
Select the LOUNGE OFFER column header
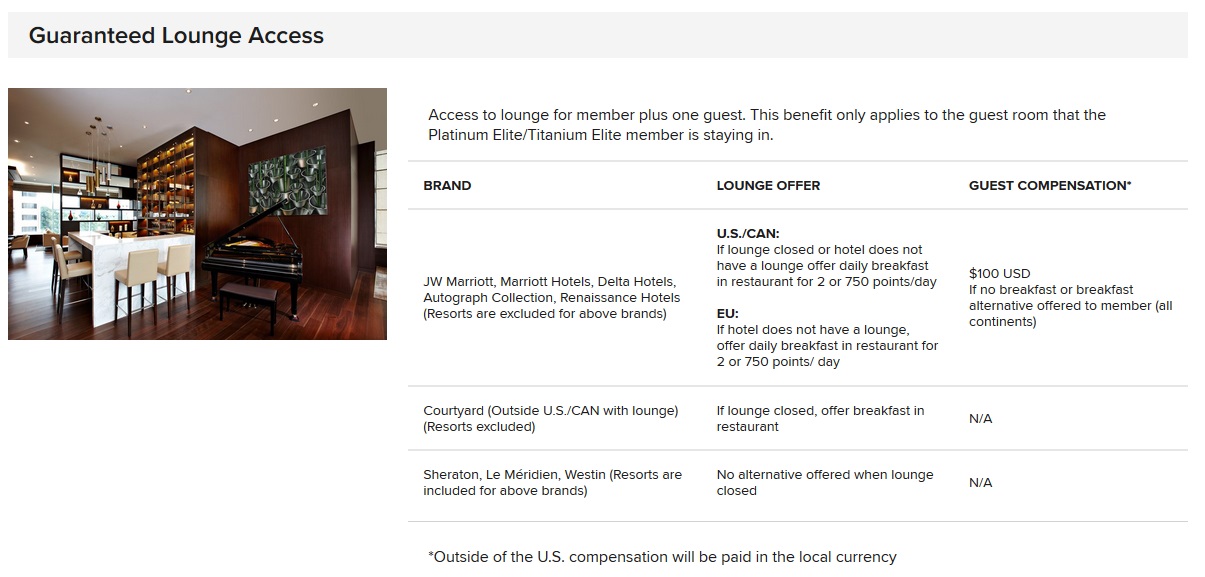[768, 186]
